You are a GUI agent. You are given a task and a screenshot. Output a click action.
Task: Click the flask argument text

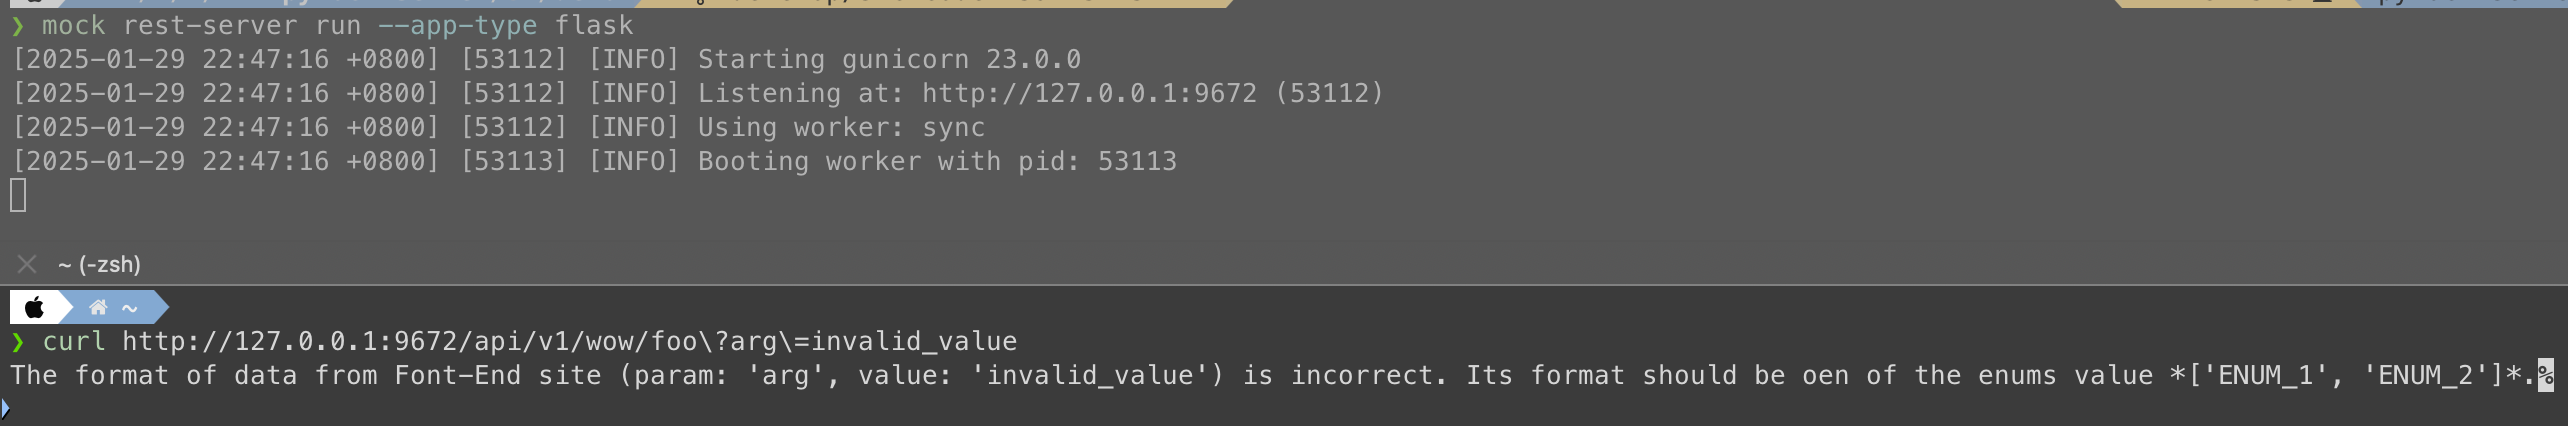point(594,26)
